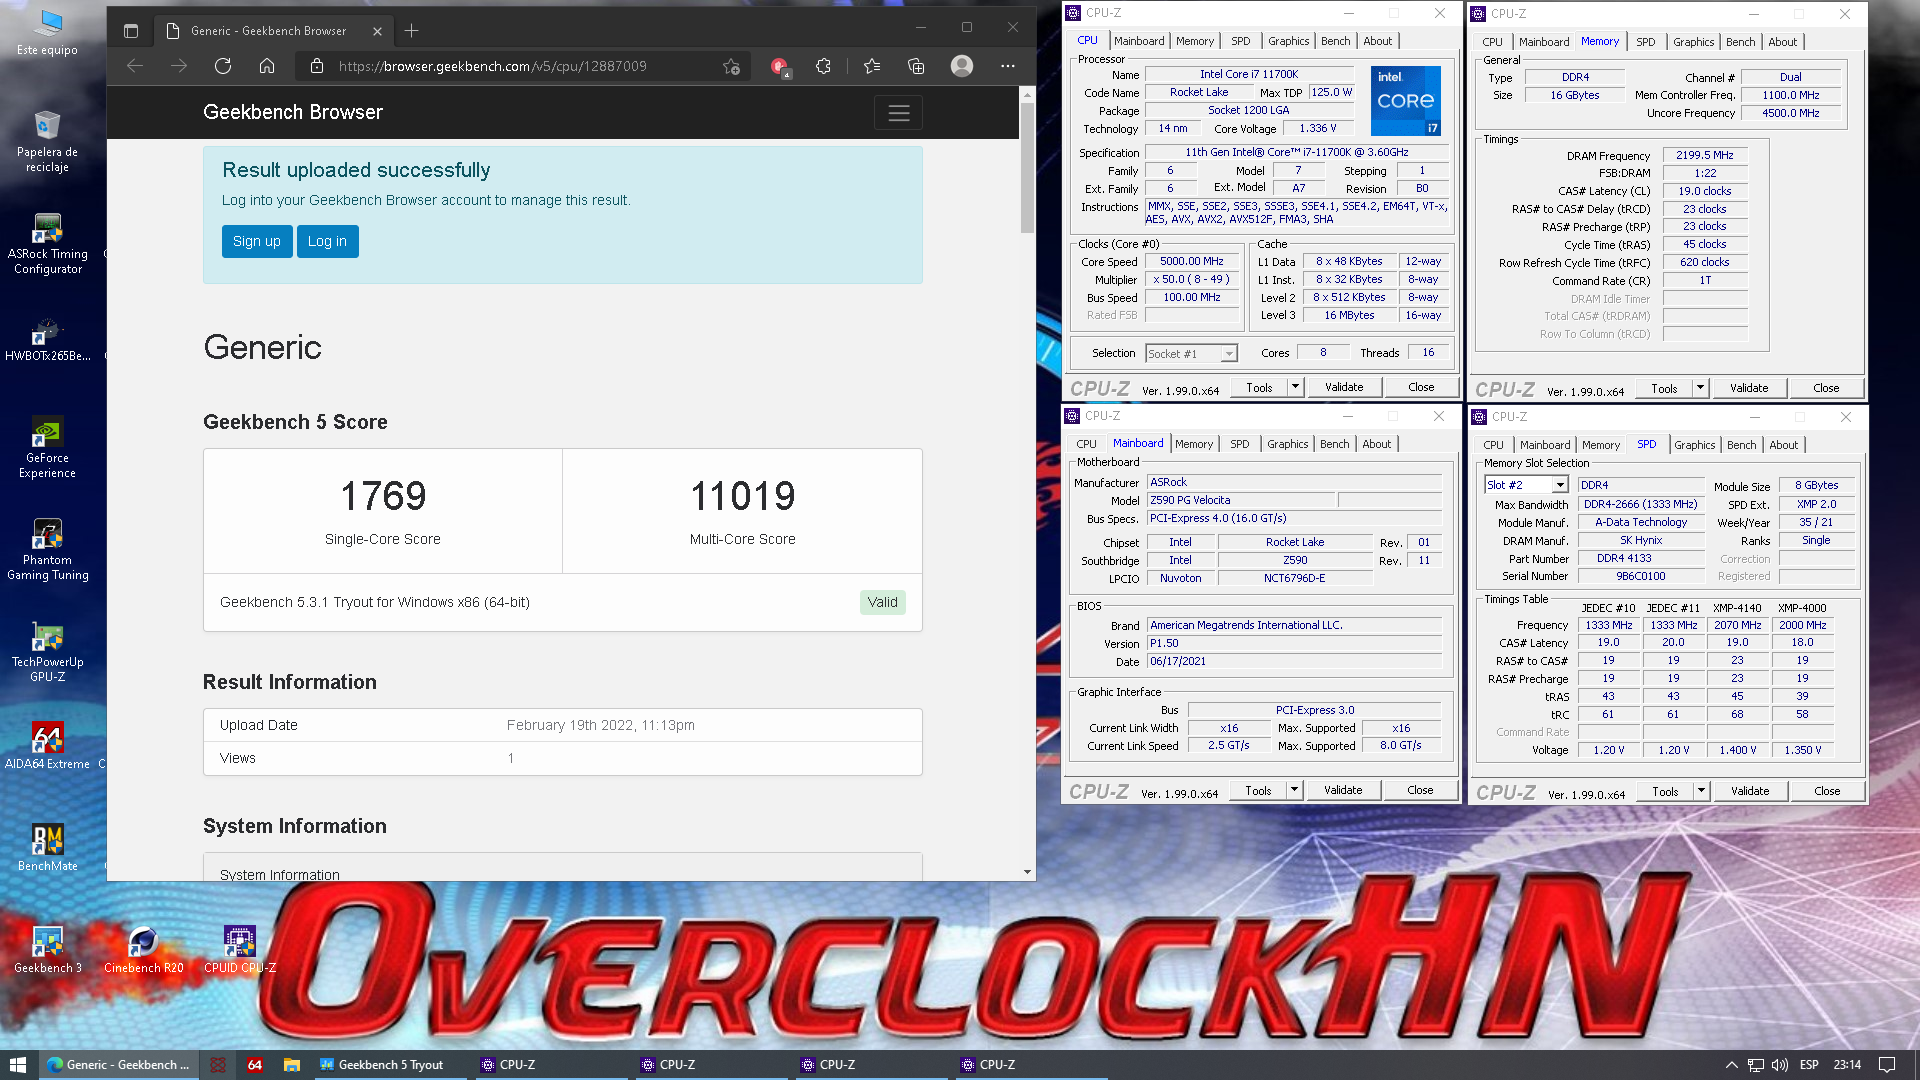Switch to Bench tab in CPU-tab CPU-Z window
The height and width of the screenshot is (1080, 1920).
[1335, 41]
